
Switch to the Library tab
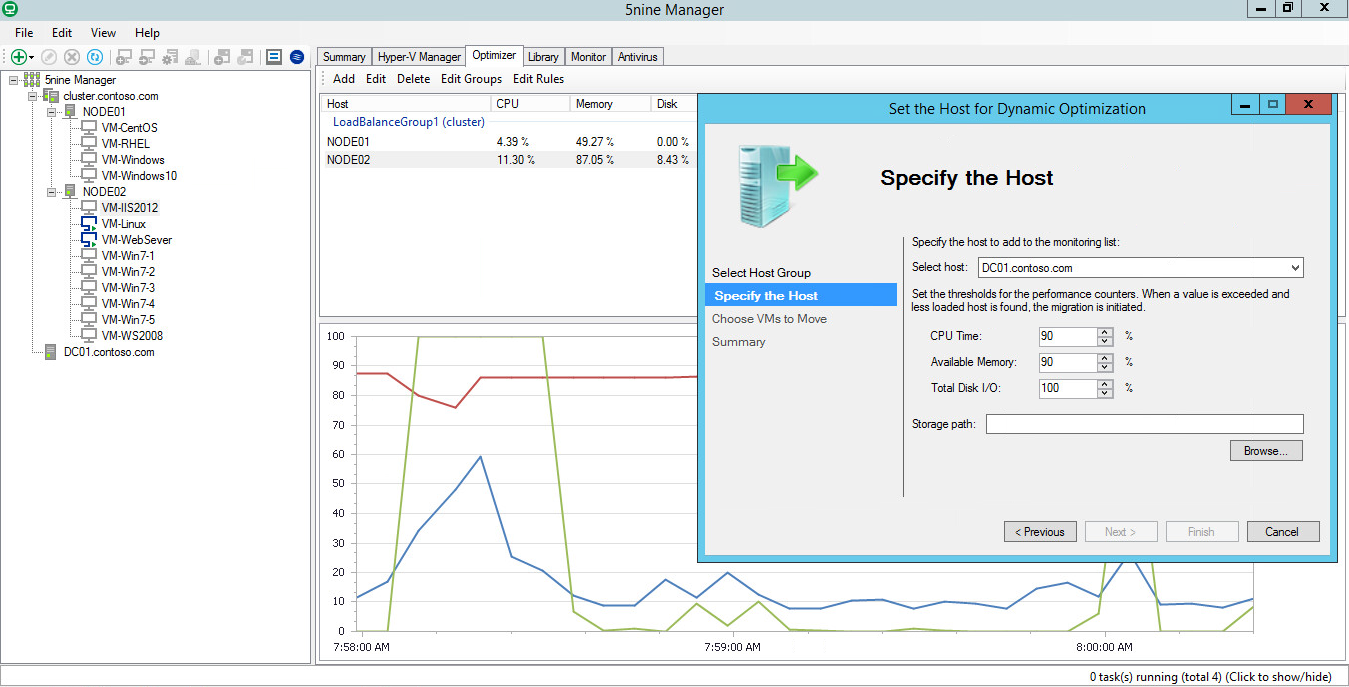[x=543, y=57]
